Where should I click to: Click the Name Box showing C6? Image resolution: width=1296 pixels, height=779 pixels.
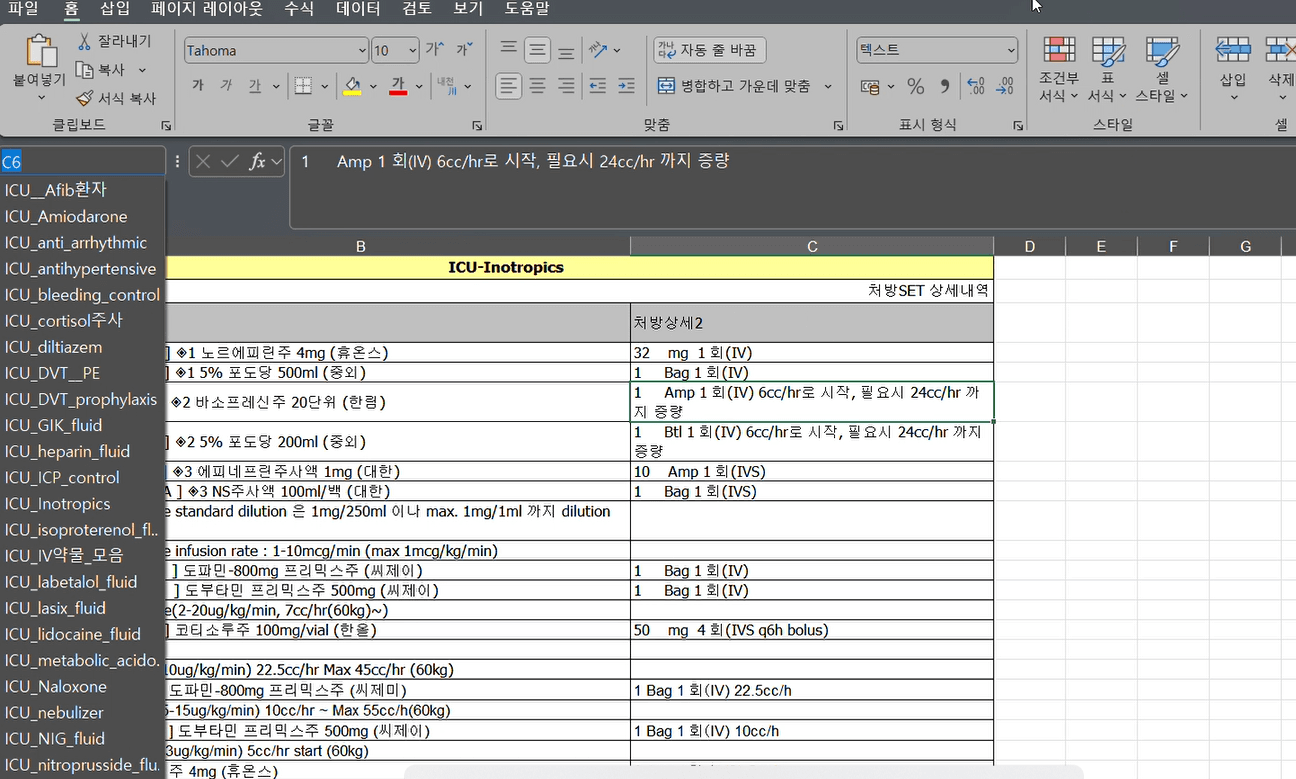pyautogui.click(x=82, y=161)
